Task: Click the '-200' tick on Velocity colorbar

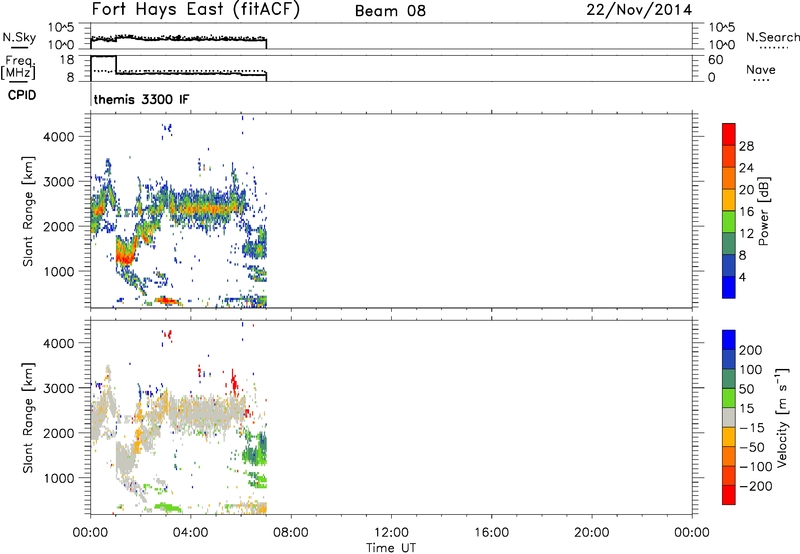Action: click(756, 486)
